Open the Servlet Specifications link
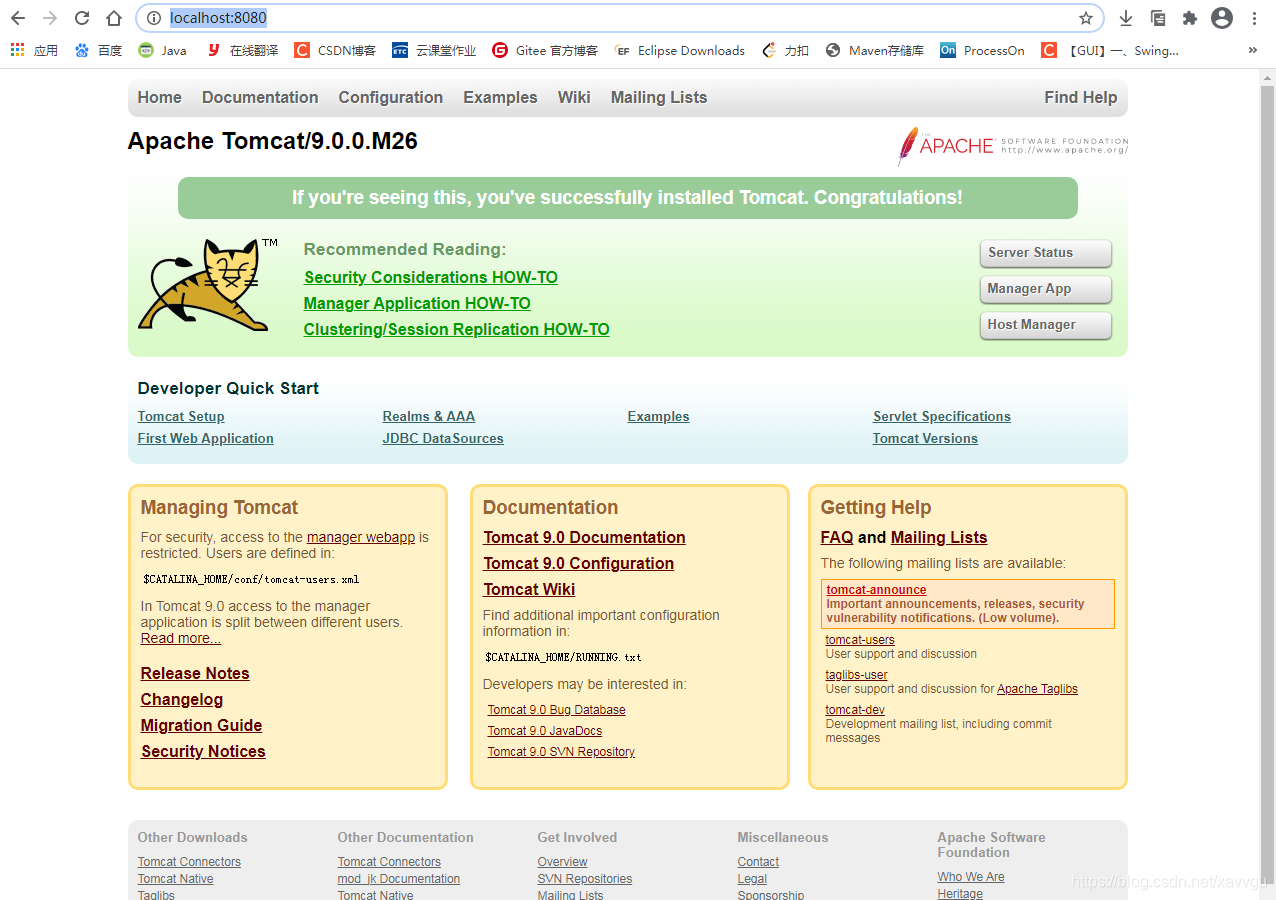Screen dimensions: 1276x900 pyautogui.click(x=942, y=416)
